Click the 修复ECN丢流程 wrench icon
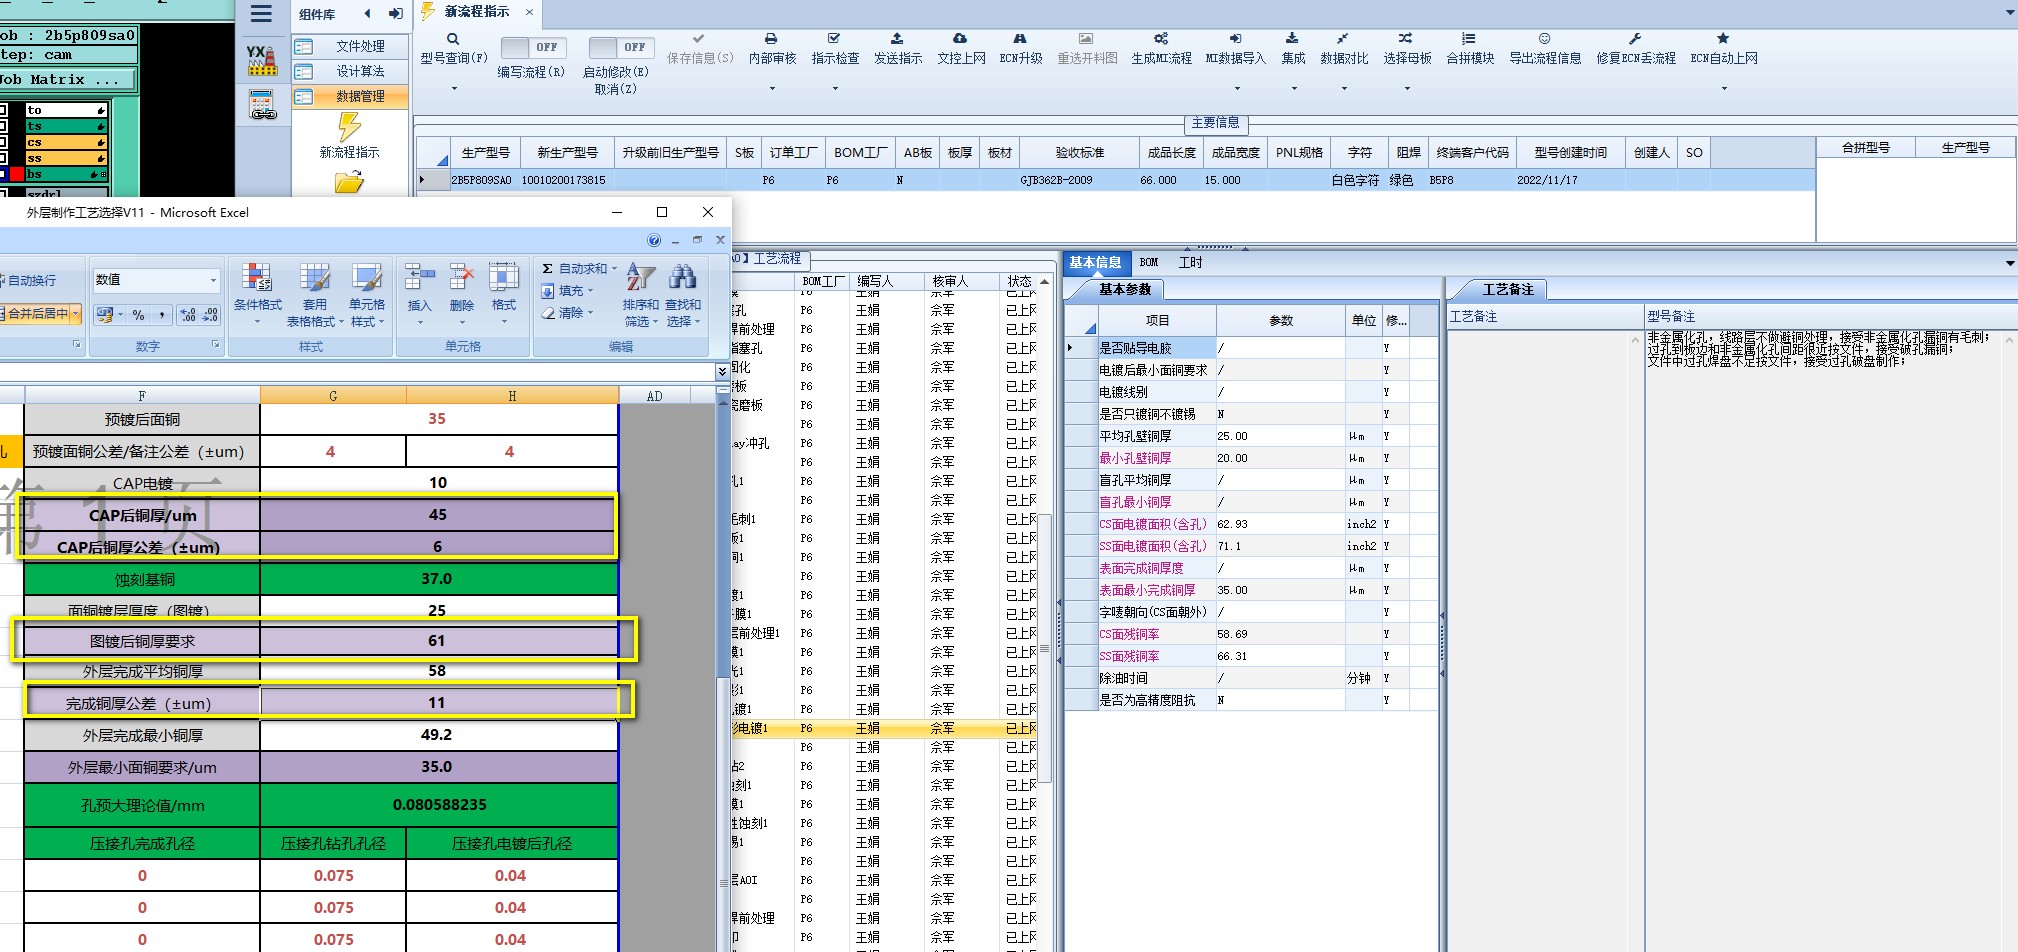Screen dimensions: 2018x952 click(x=1635, y=38)
